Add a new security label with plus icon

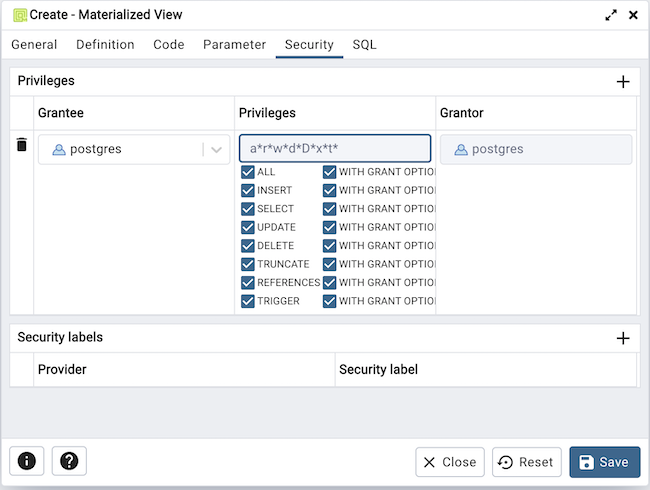[622, 338]
